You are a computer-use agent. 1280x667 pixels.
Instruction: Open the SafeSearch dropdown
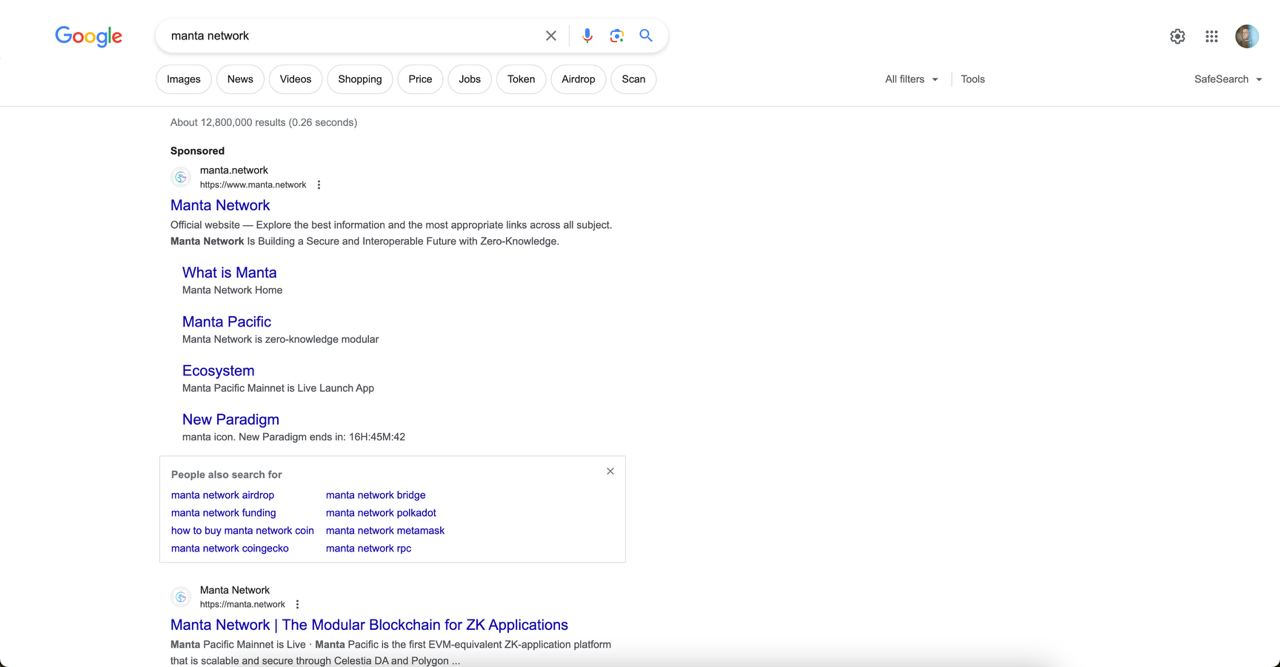pos(1228,79)
